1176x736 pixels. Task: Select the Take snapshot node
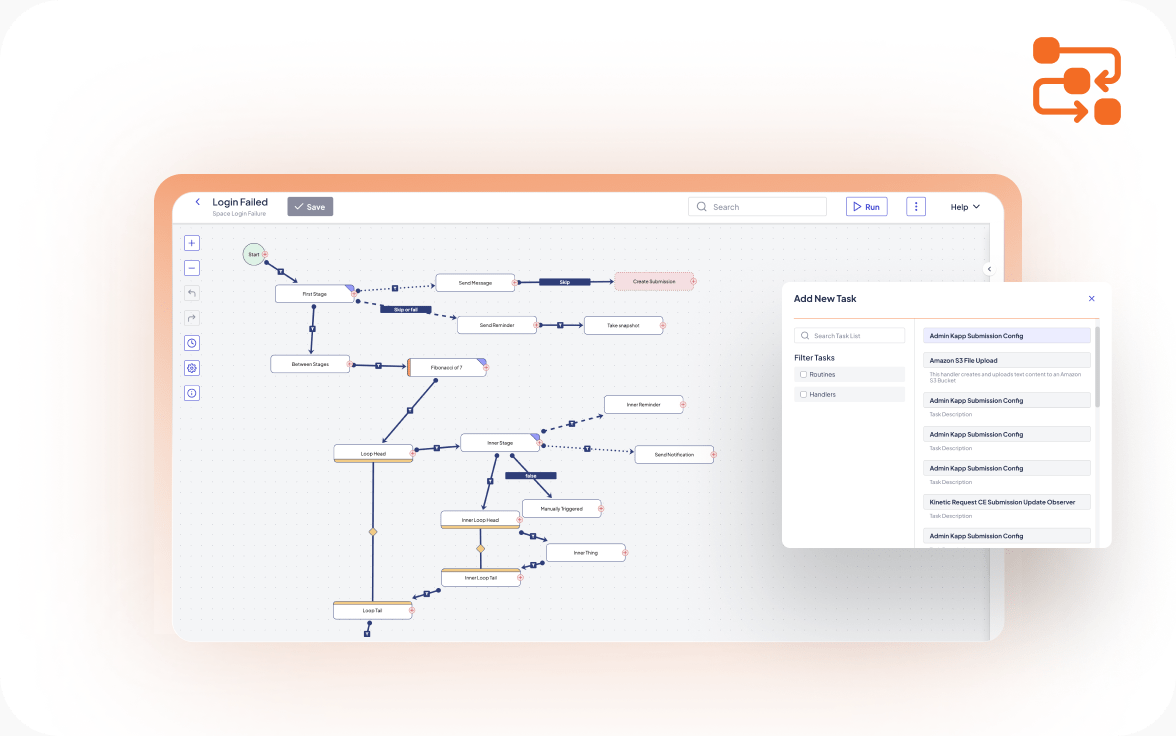pos(623,326)
